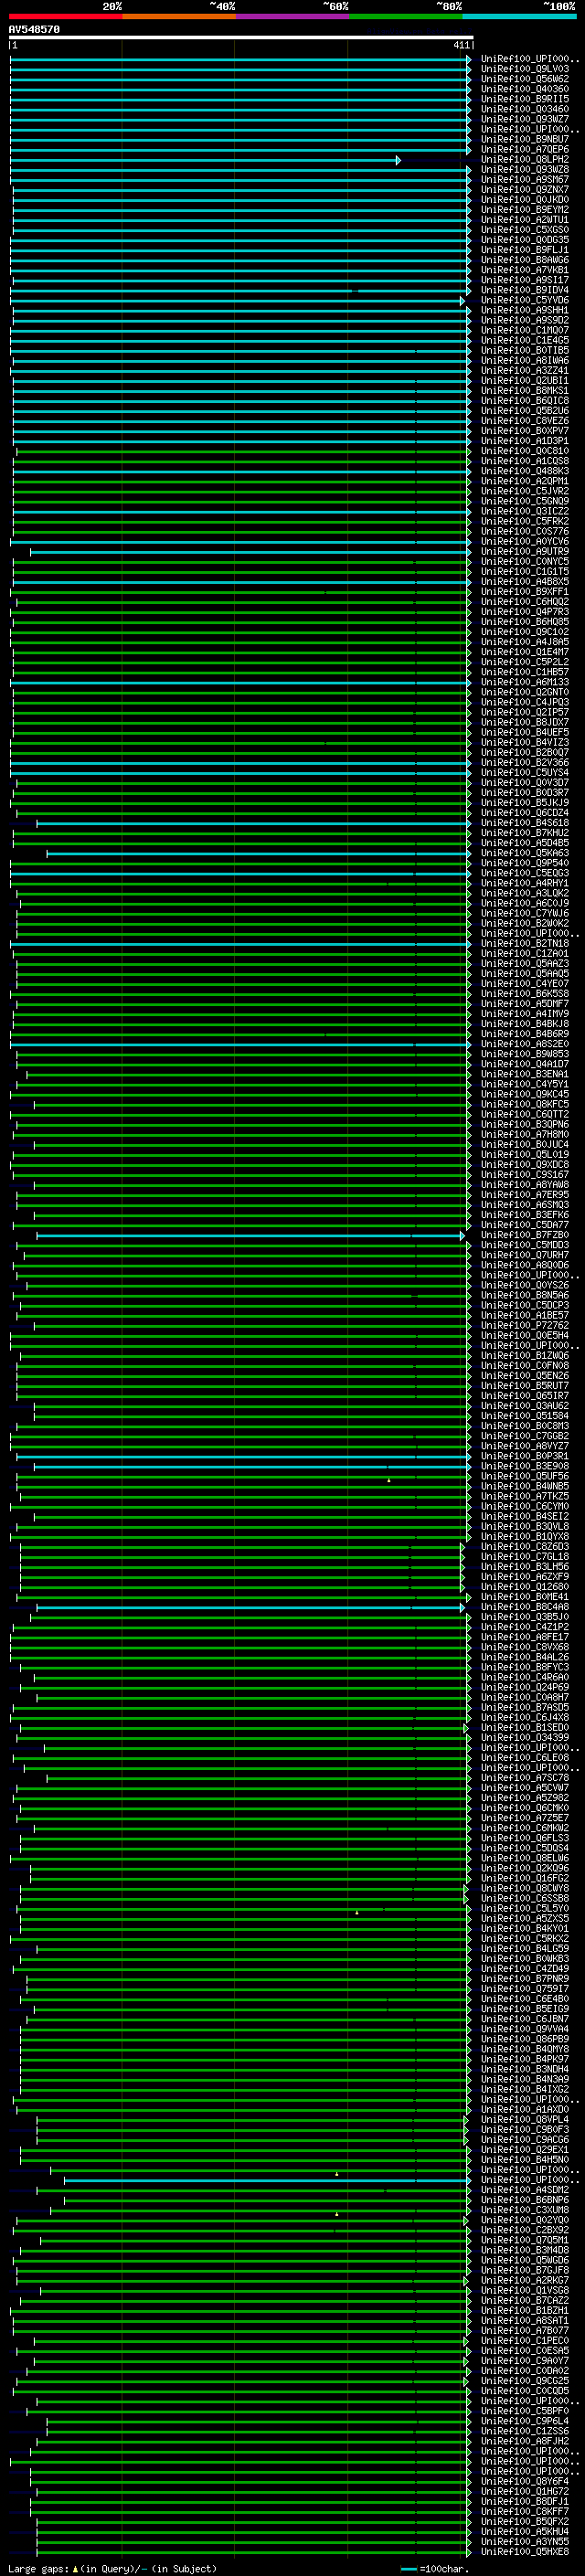The height and width of the screenshot is (2576, 585).
Task: Select the UniRef100_Q5EN26 label
Action: point(525,1376)
